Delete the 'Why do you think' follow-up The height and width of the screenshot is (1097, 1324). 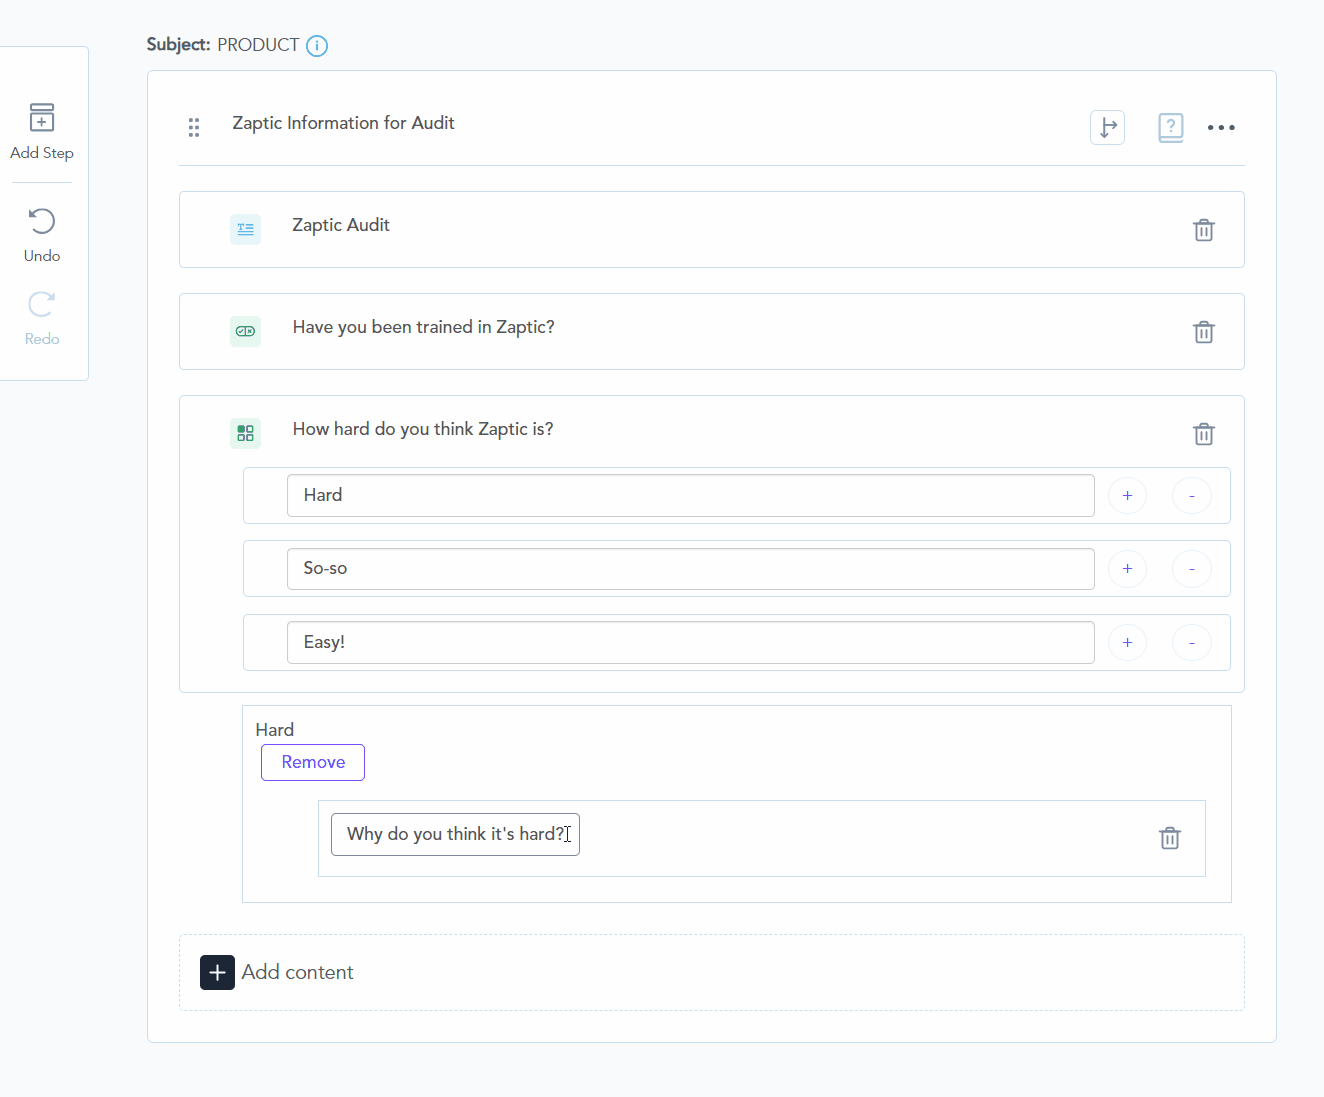click(1169, 838)
